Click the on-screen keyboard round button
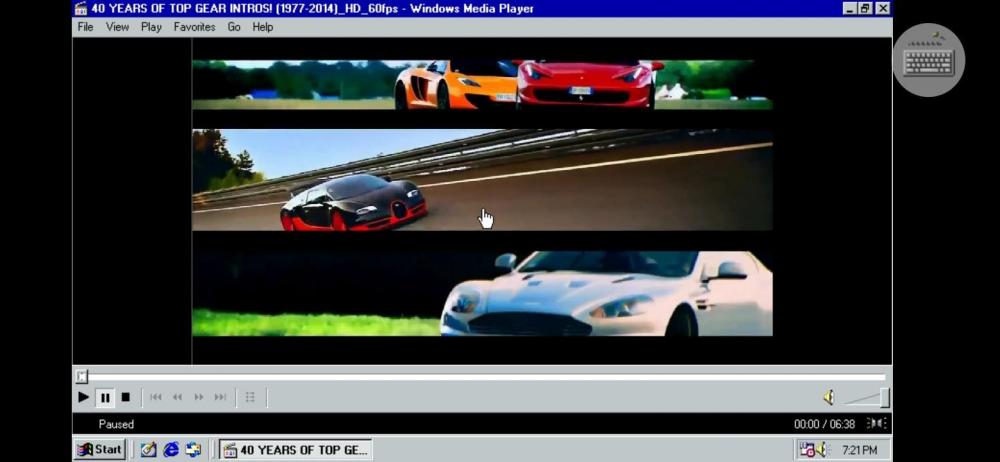This screenshot has width=1000, height=462. click(929, 60)
